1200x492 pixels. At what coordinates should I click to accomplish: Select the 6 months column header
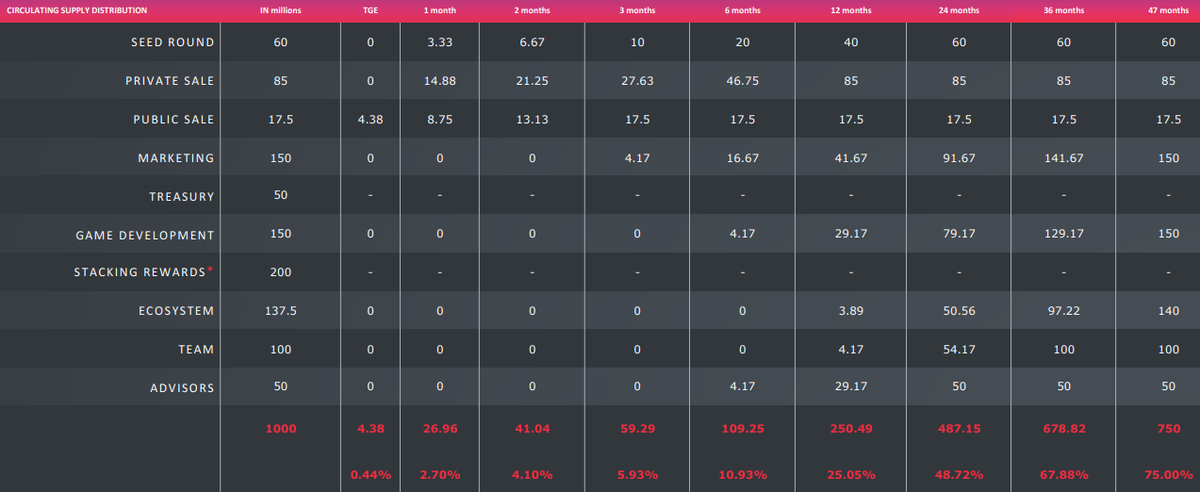coord(741,10)
